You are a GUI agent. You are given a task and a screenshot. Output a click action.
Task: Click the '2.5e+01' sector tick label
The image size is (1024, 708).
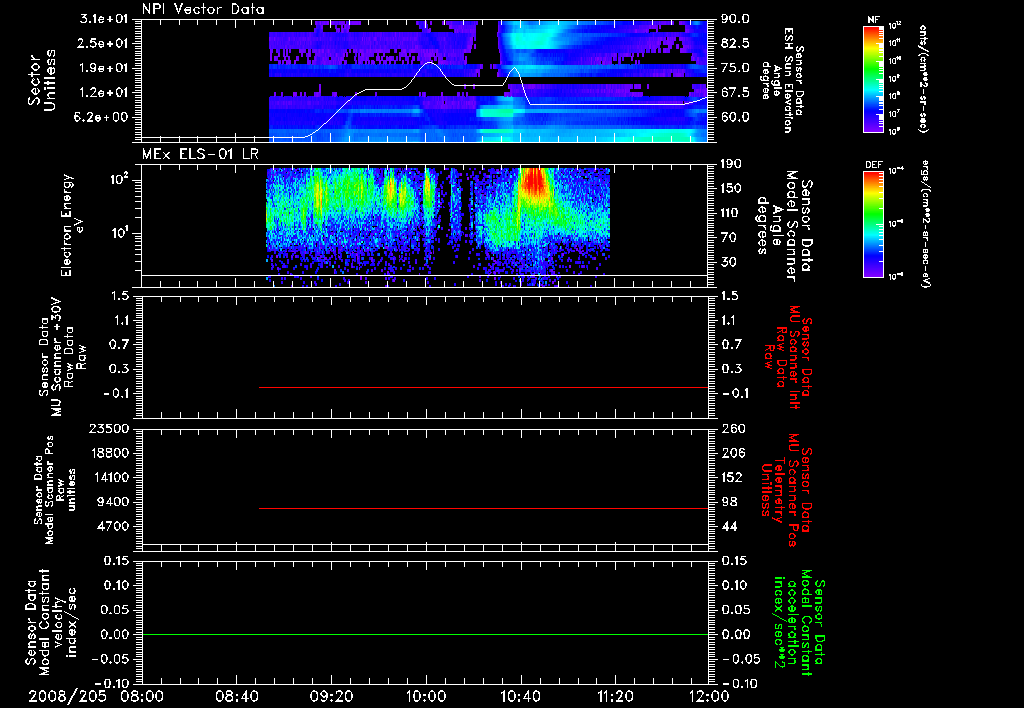(103, 43)
